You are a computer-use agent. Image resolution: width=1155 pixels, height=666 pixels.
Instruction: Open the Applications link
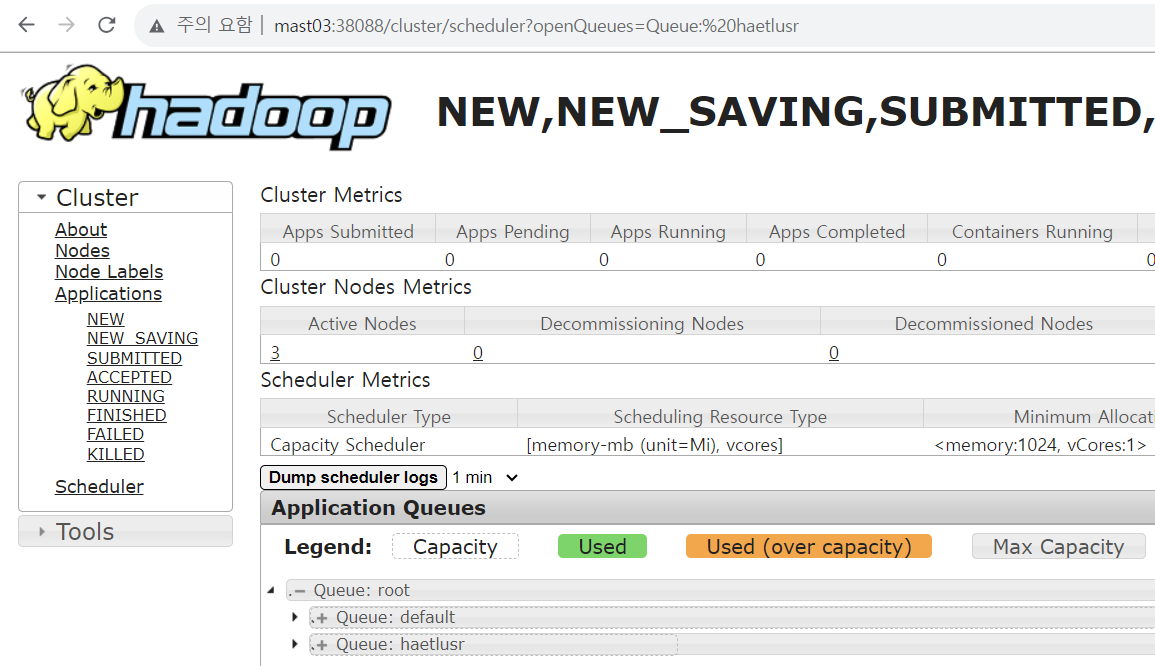(108, 294)
